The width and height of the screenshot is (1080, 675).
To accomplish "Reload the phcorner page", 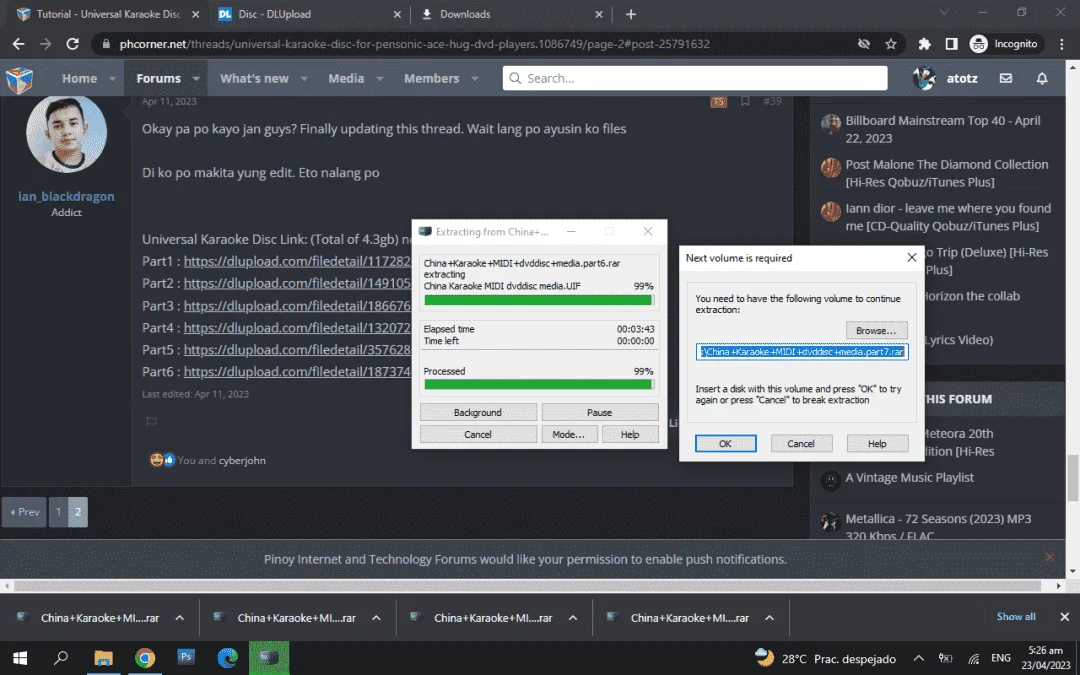I will (72, 43).
